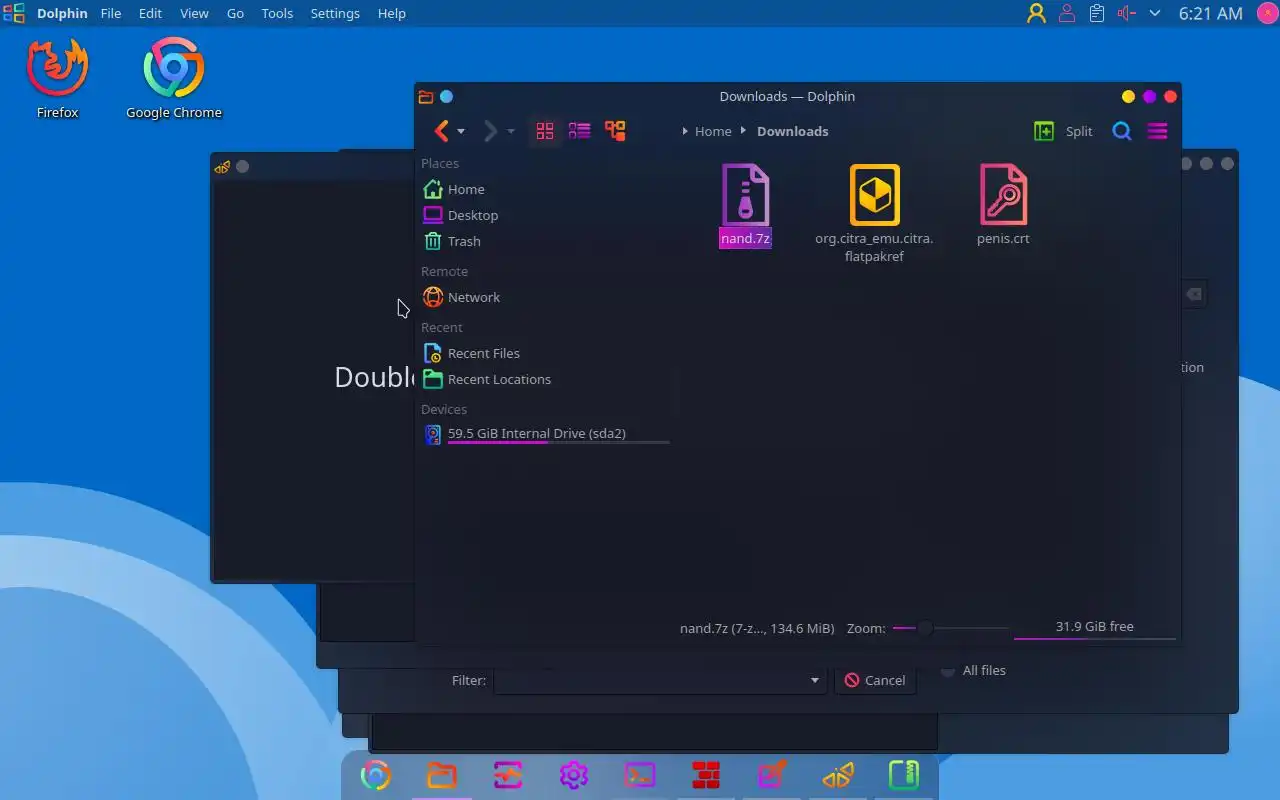The image size is (1280, 800).
Task: Open the Help menu
Action: coord(392,13)
